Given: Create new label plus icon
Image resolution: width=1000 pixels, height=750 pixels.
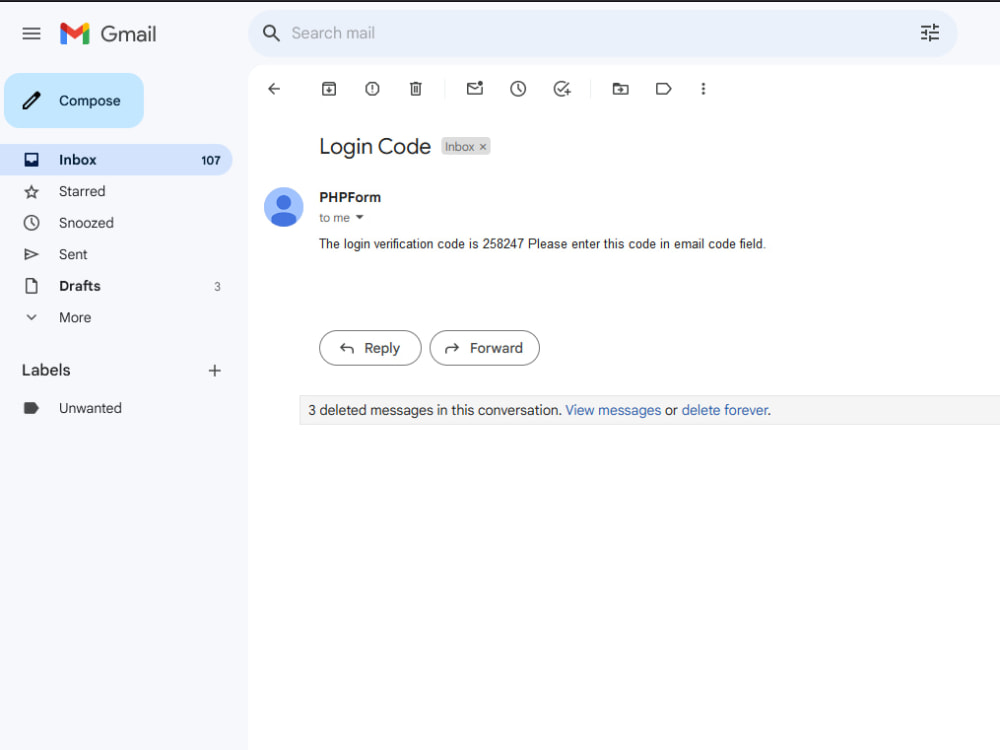Looking at the screenshot, I should pyautogui.click(x=215, y=371).
